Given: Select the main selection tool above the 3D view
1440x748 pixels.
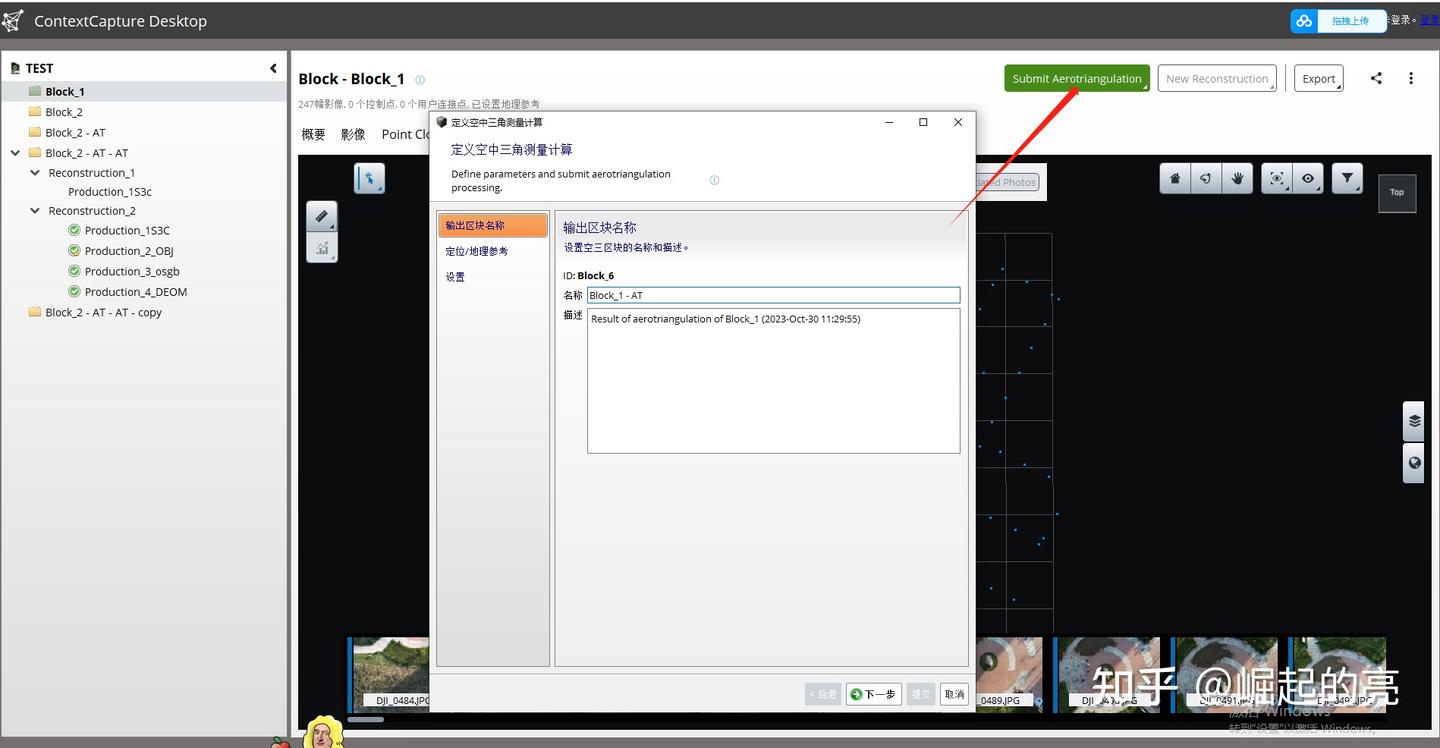Looking at the screenshot, I should click(369, 178).
